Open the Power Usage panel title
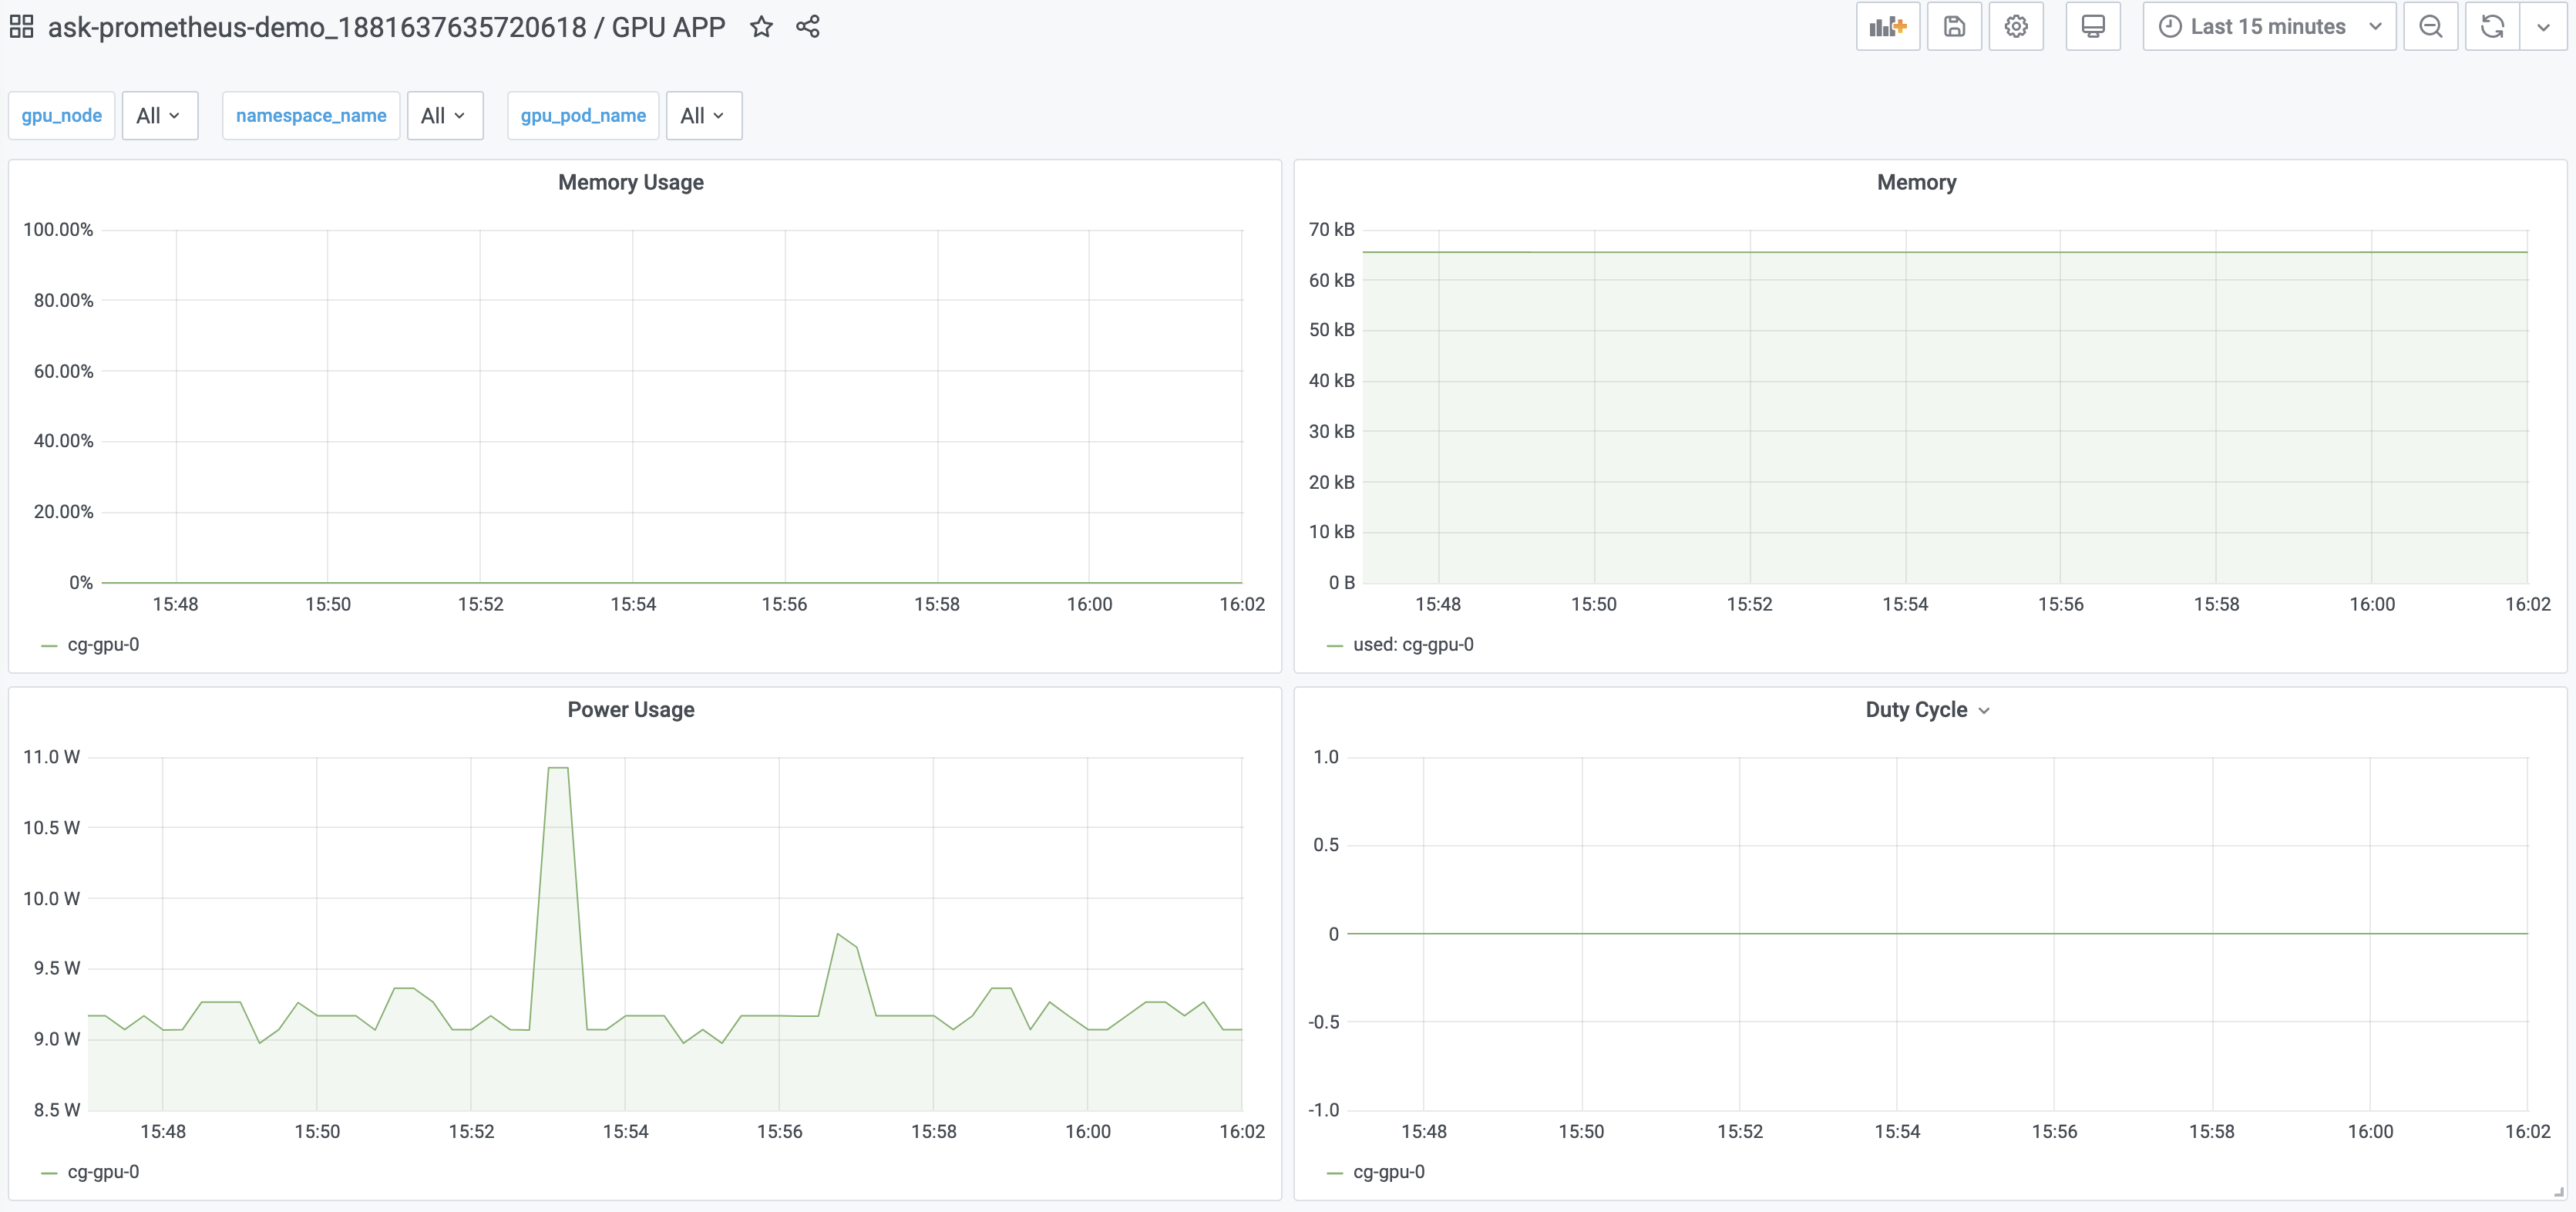The height and width of the screenshot is (1212, 2576). click(x=631, y=709)
